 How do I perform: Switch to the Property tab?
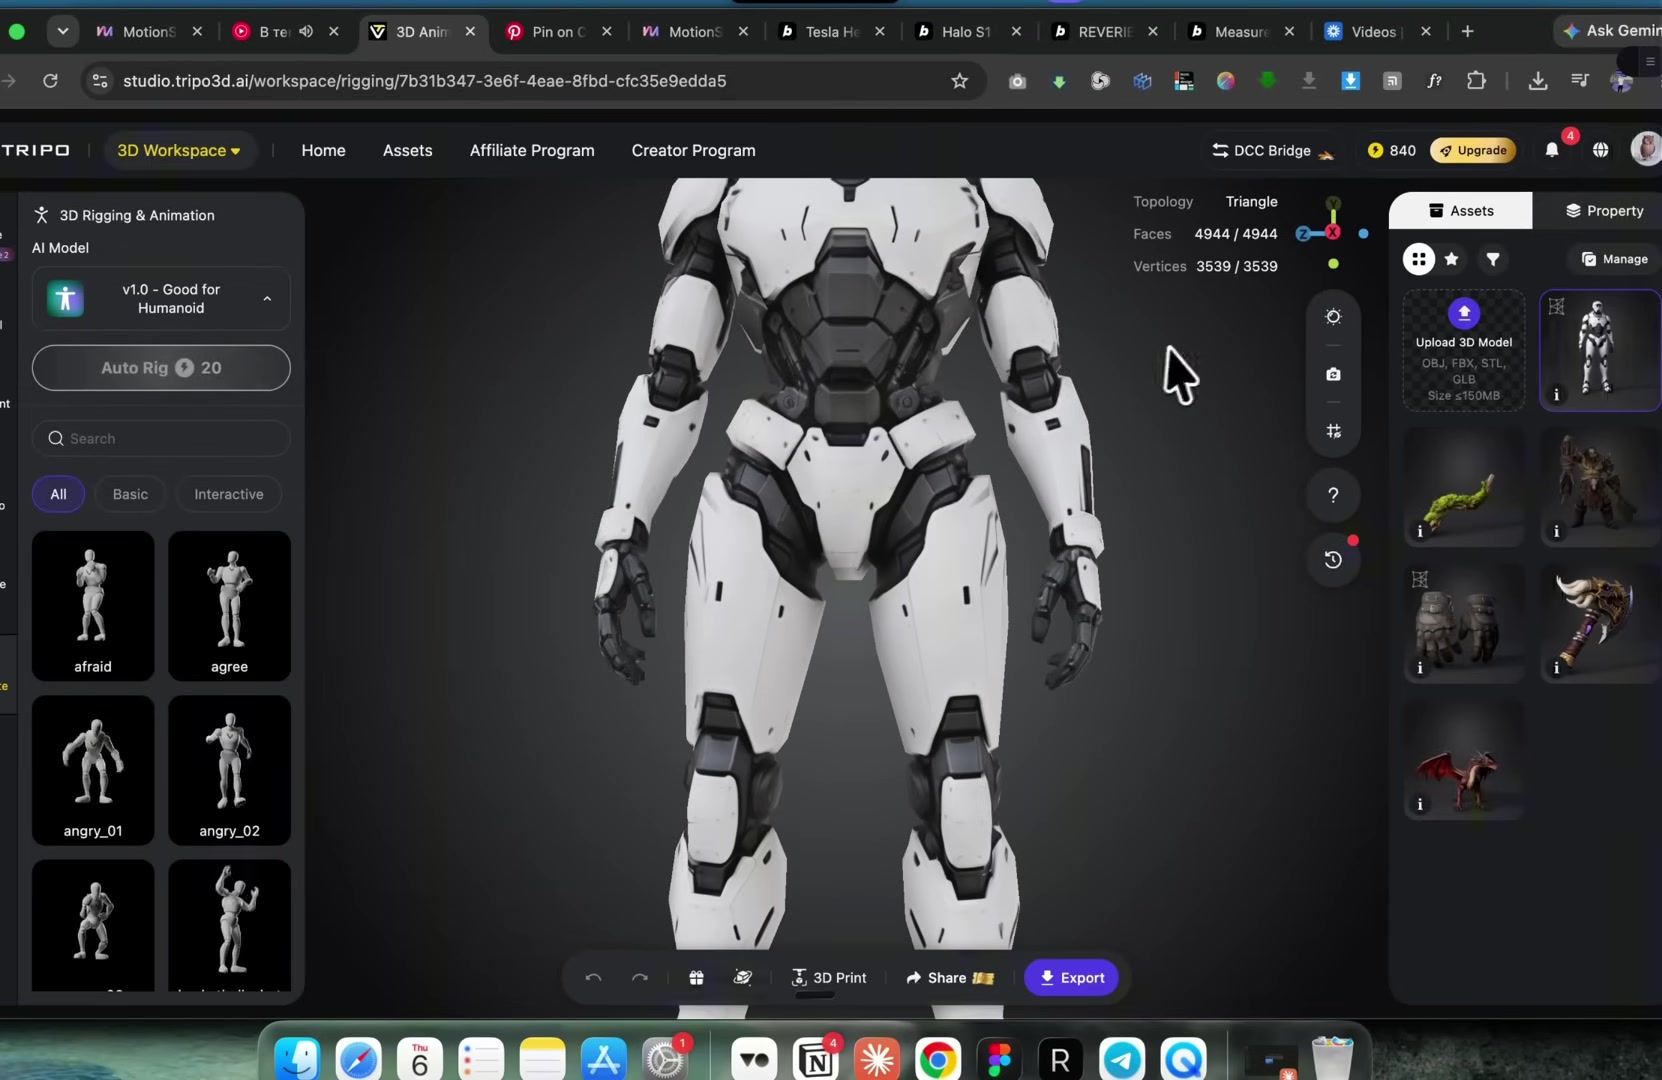(1604, 211)
